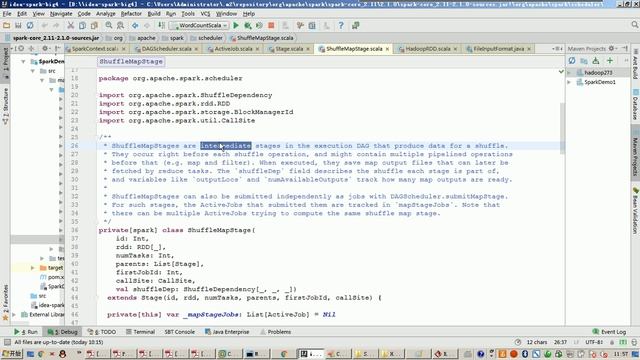Reimport all Maven projects icon

click(572, 61)
